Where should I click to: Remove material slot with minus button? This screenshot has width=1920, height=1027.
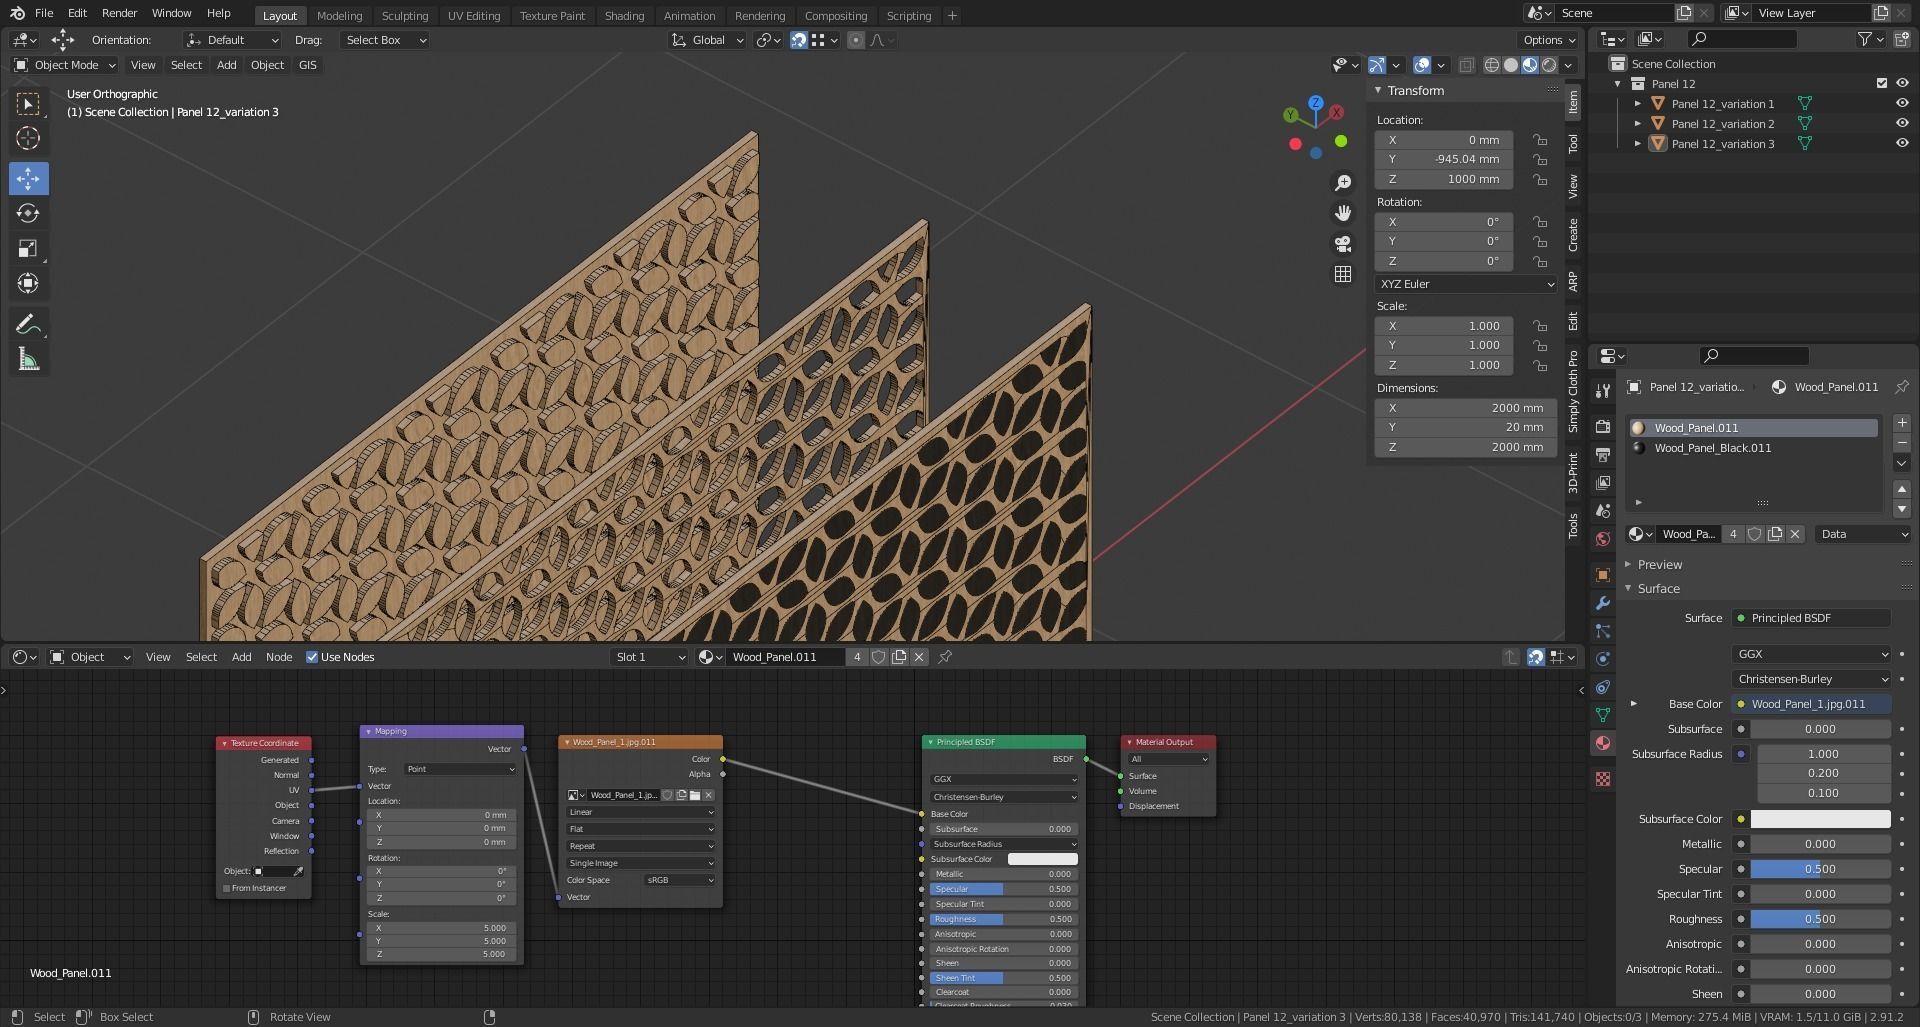[1902, 443]
